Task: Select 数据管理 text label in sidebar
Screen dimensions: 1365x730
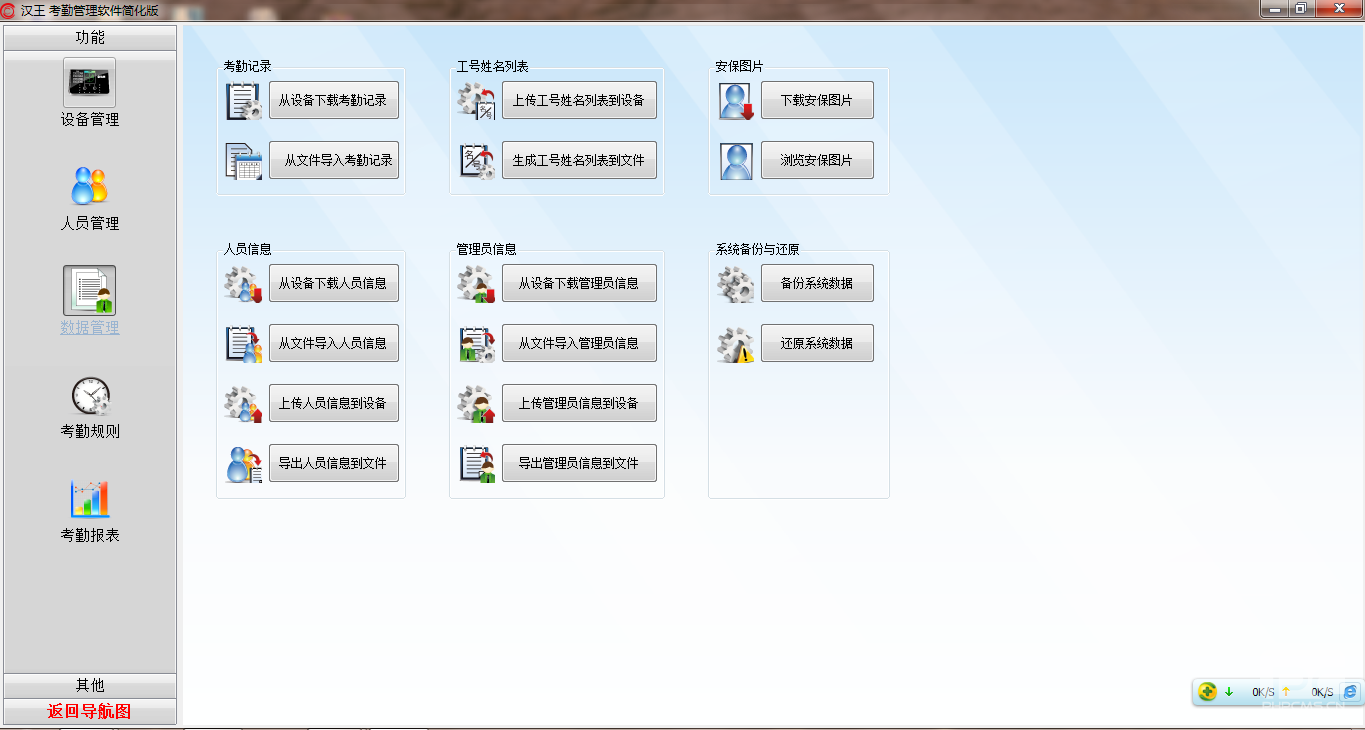Action: pyautogui.click(x=90, y=328)
